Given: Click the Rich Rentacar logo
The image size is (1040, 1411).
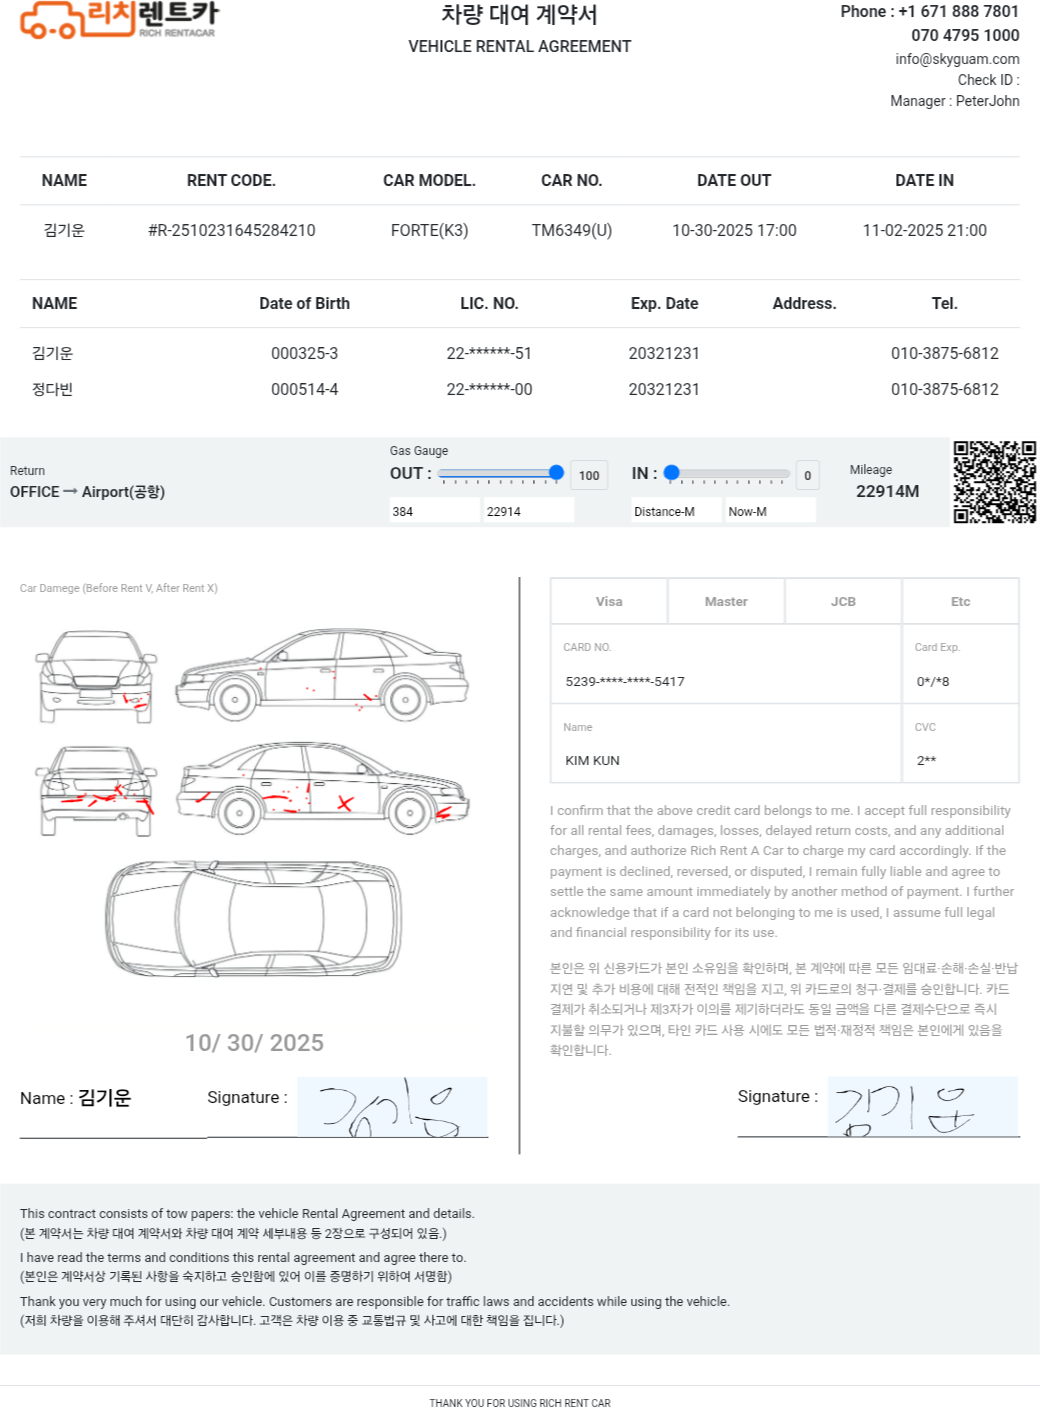Looking at the screenshot, I should coord(118,20).
